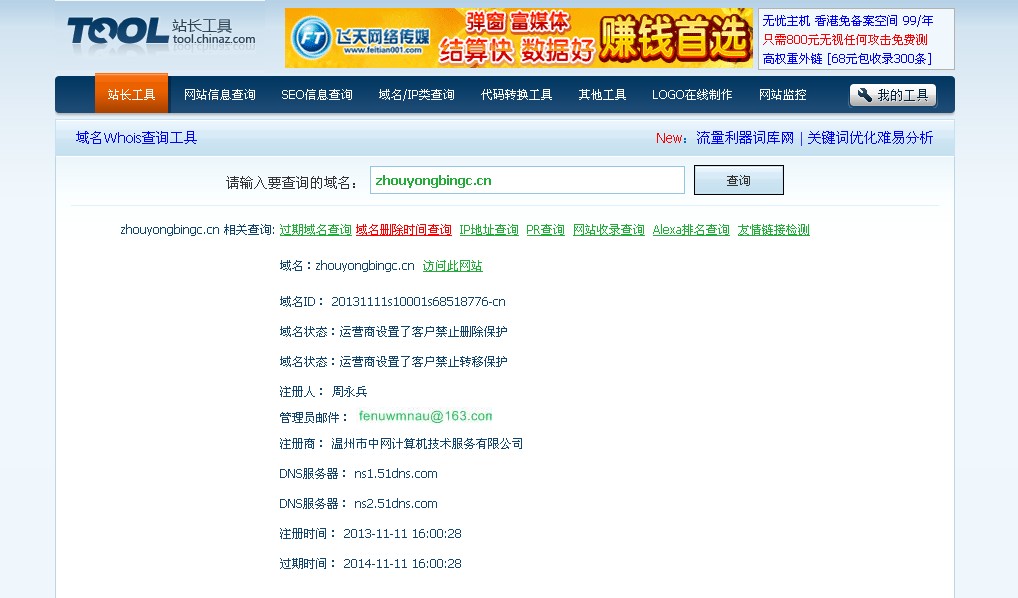This screenshot has width=1018, height=598.
Task: Click the 我的工具 button label
Action: [x=902, y=95]
